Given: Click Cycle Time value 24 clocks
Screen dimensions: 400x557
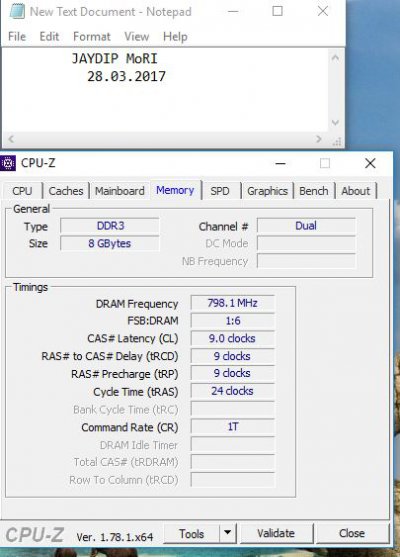Looking at the screenshot, I should (x=233, y=391).
